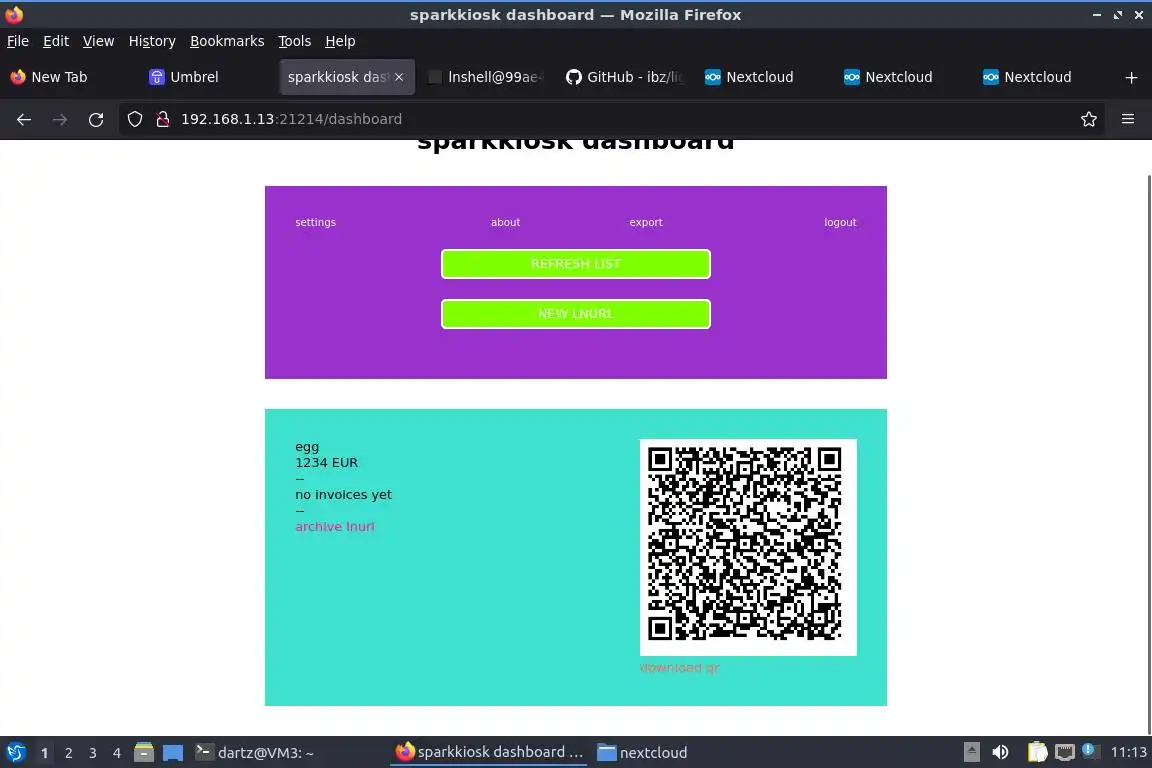Screen dimensions: 1152x768
Task: Click the forward navigation arrow
Action: pos(60,119)
